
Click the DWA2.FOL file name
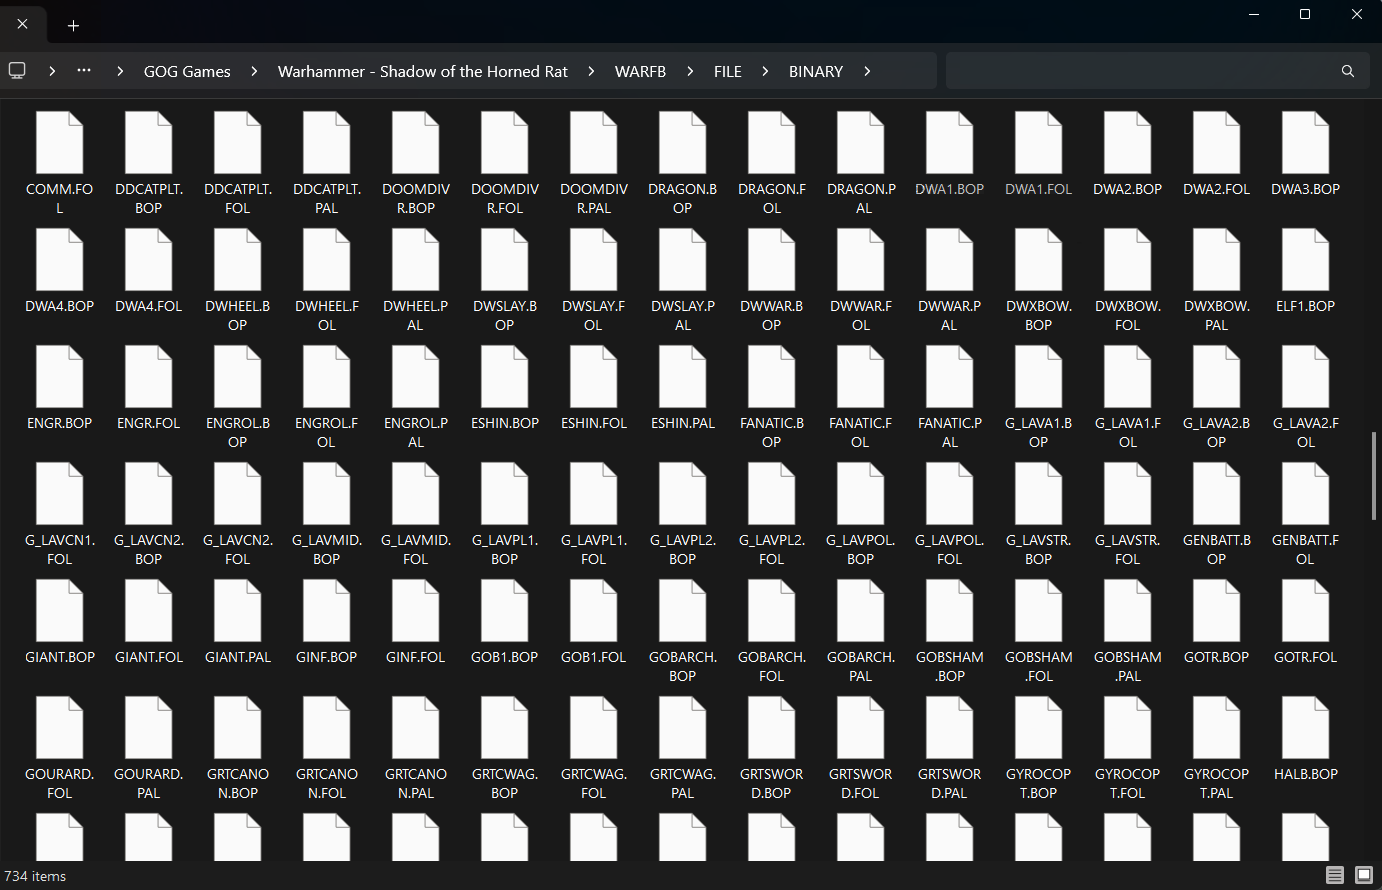[1217, 189]
